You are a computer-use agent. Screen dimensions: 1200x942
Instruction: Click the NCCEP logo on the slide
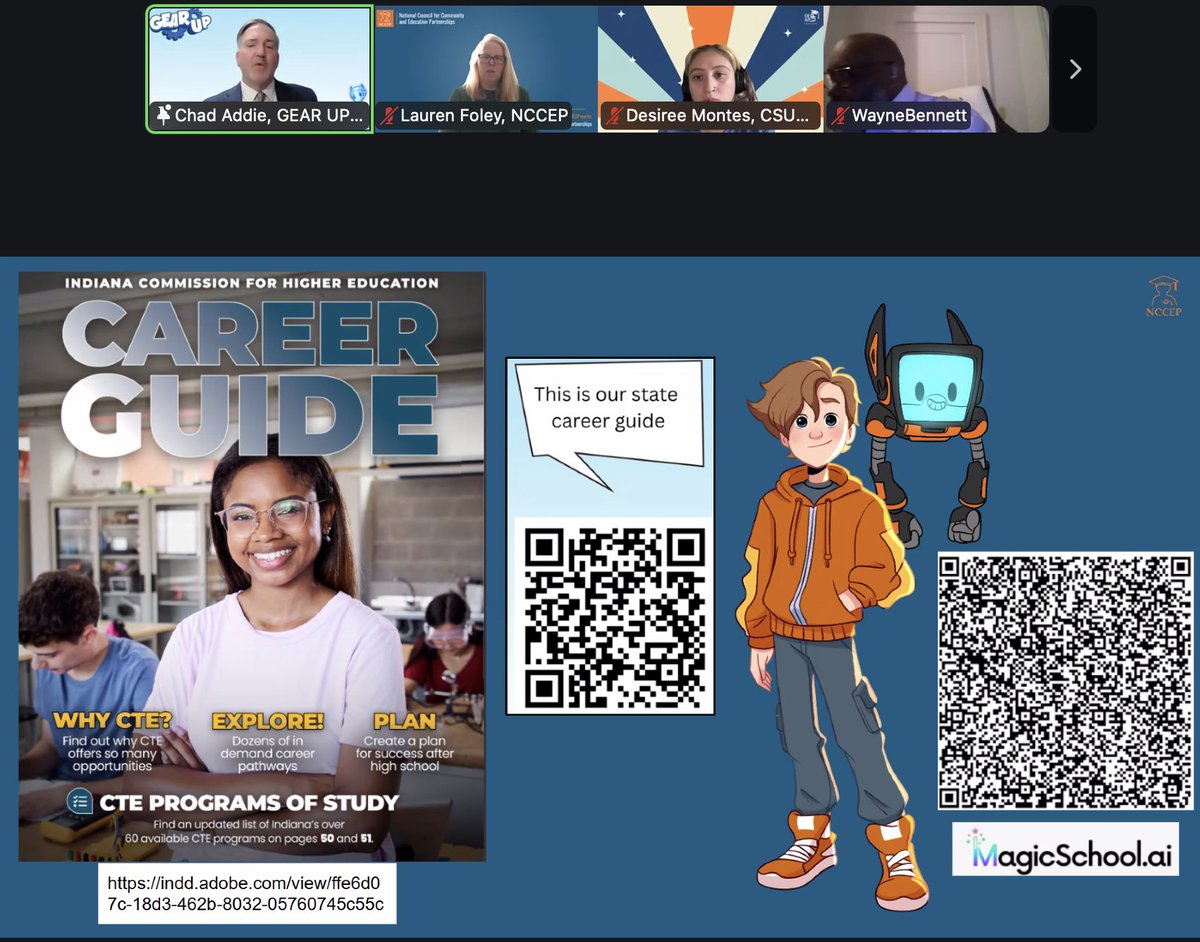[x=1163, y=297]
